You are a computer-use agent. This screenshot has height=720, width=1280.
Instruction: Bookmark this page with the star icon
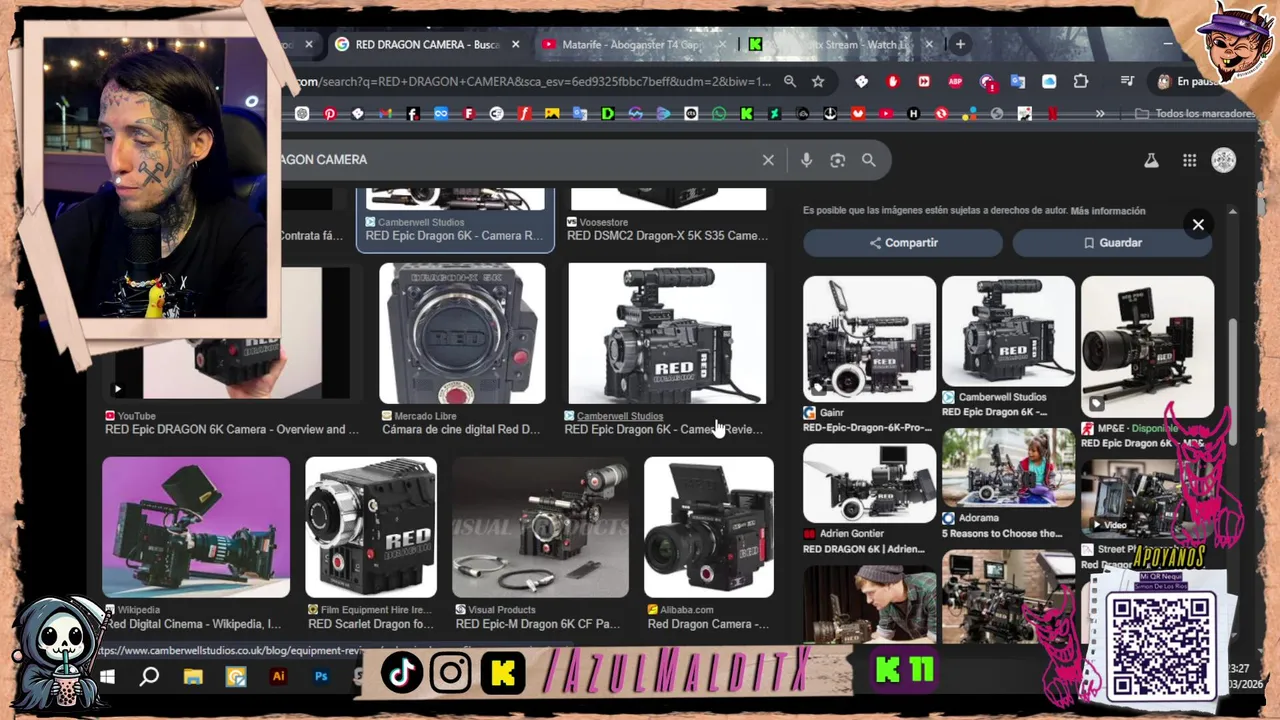point(818,82)
